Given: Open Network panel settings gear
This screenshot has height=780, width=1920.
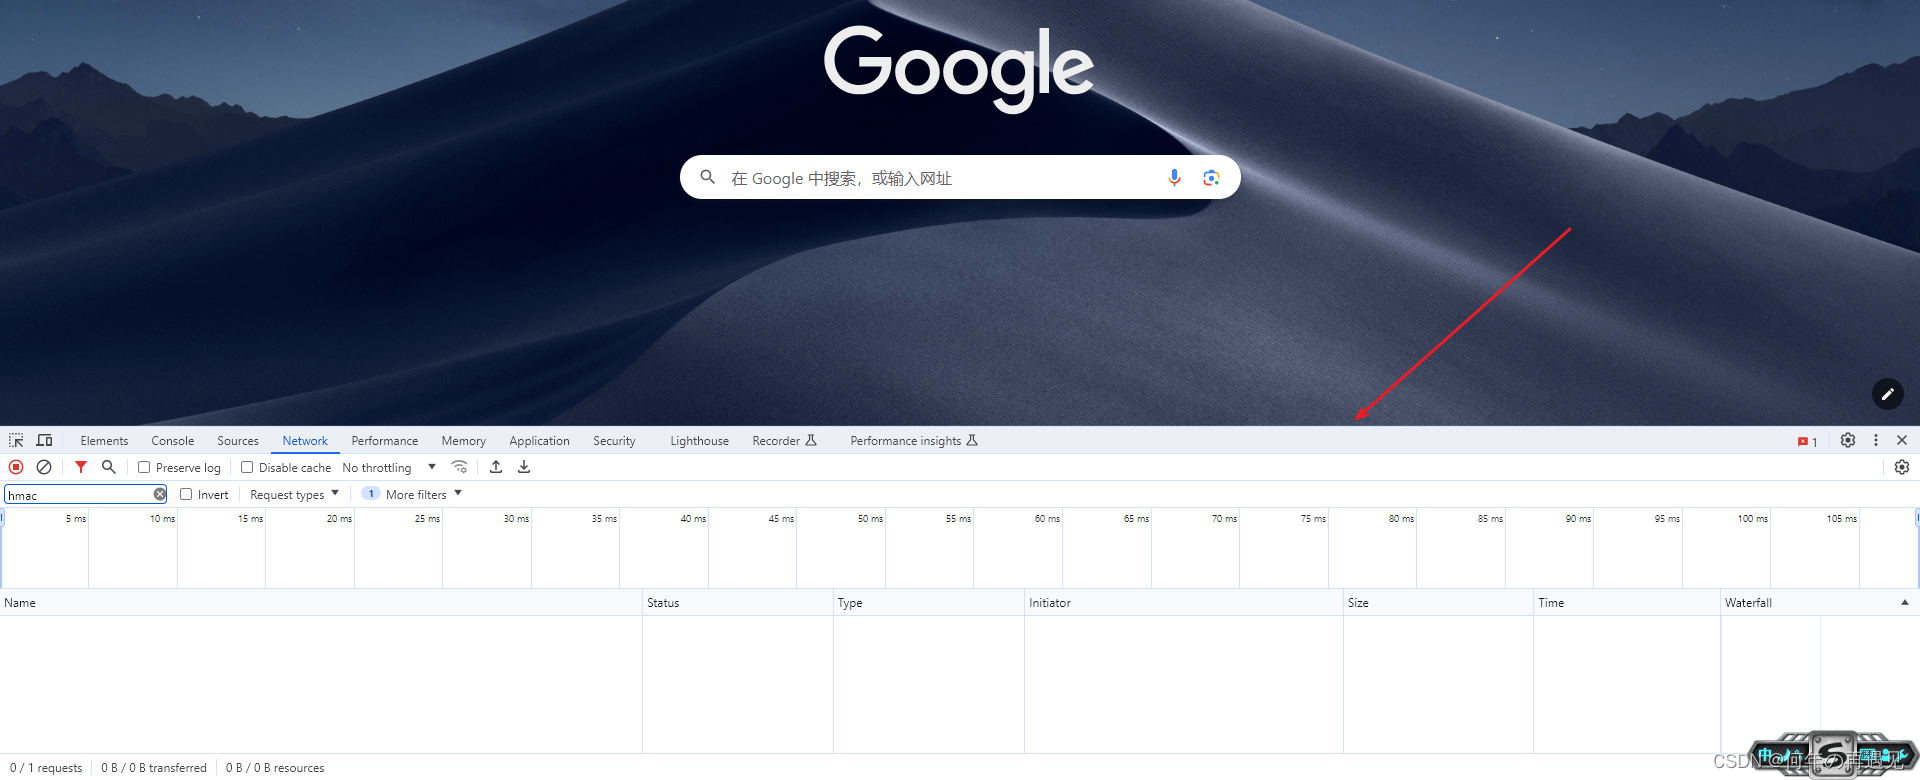Looking at the screenshot, I should tap(1902, 467).
